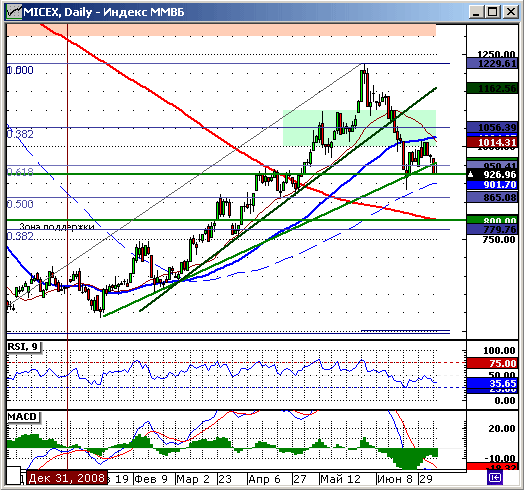
Task: Click the RSI, 9 indicator label
Action: [x=23, y=347]
